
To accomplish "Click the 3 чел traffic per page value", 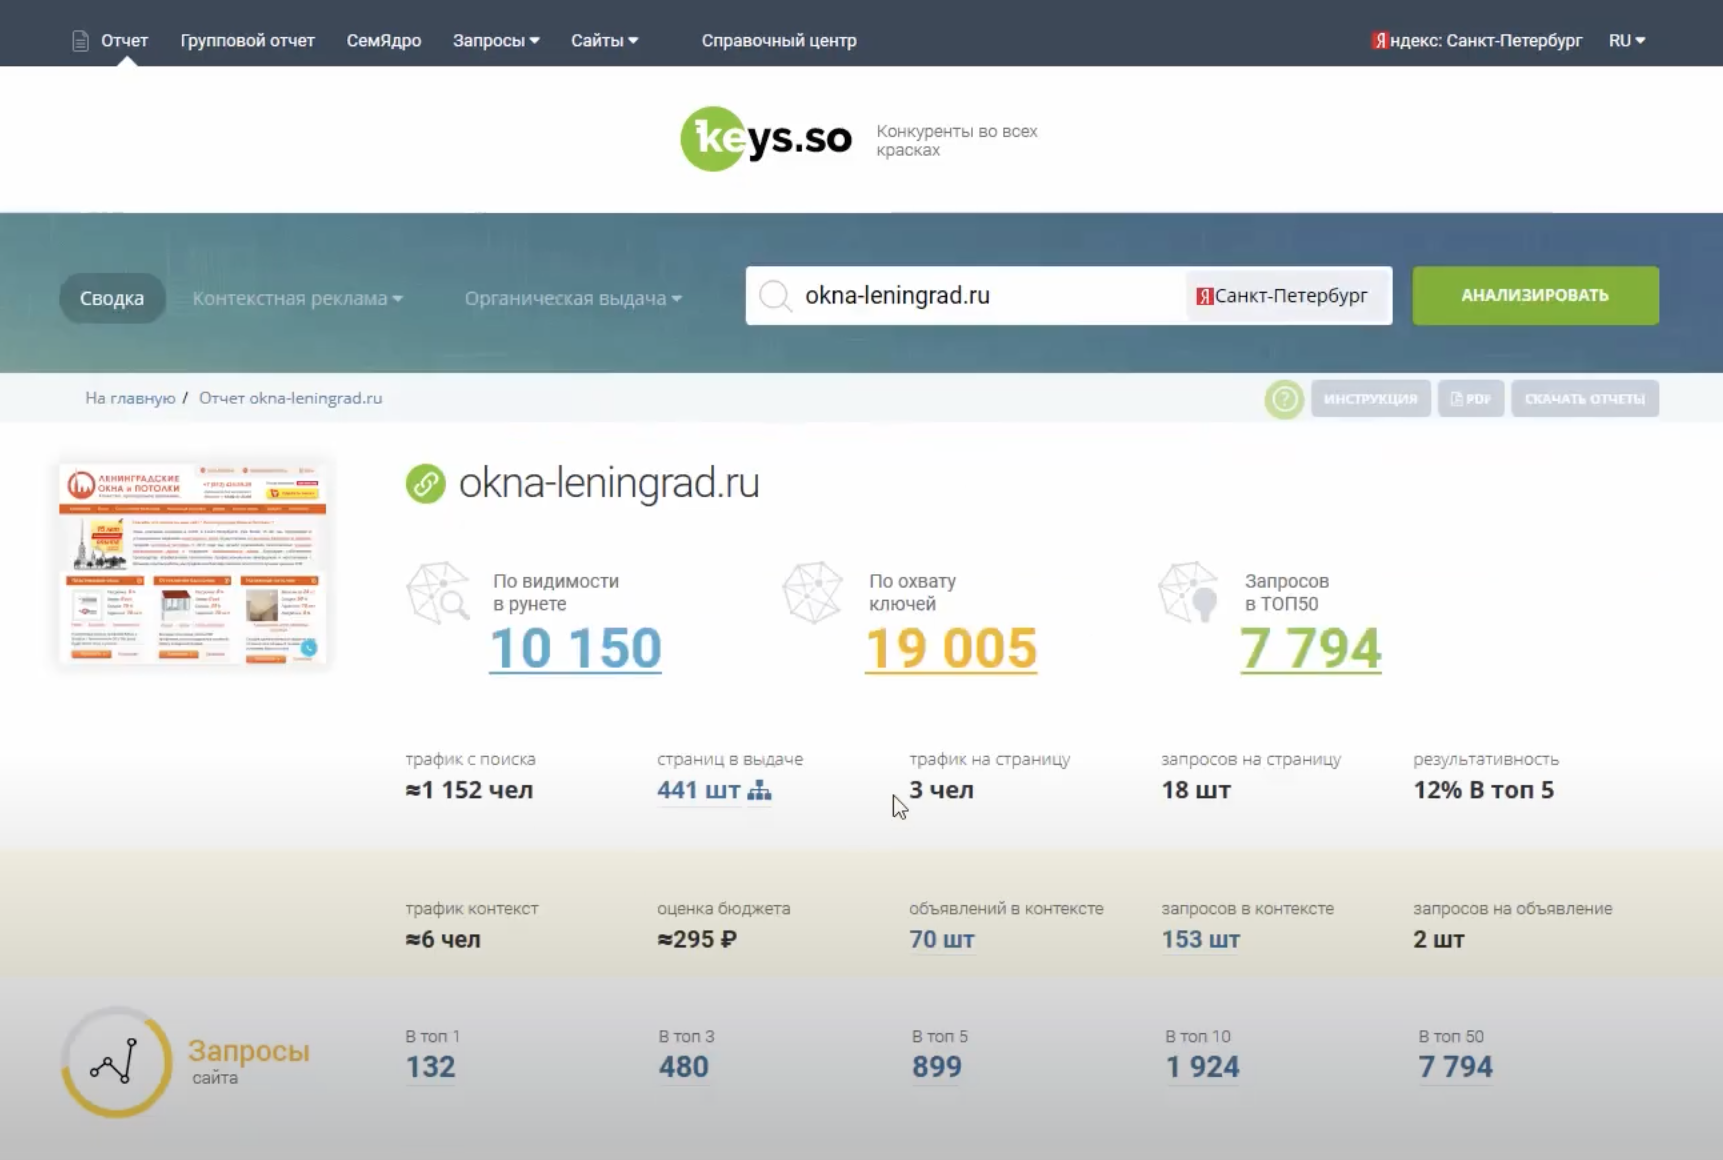I will [x=941, y=790].
